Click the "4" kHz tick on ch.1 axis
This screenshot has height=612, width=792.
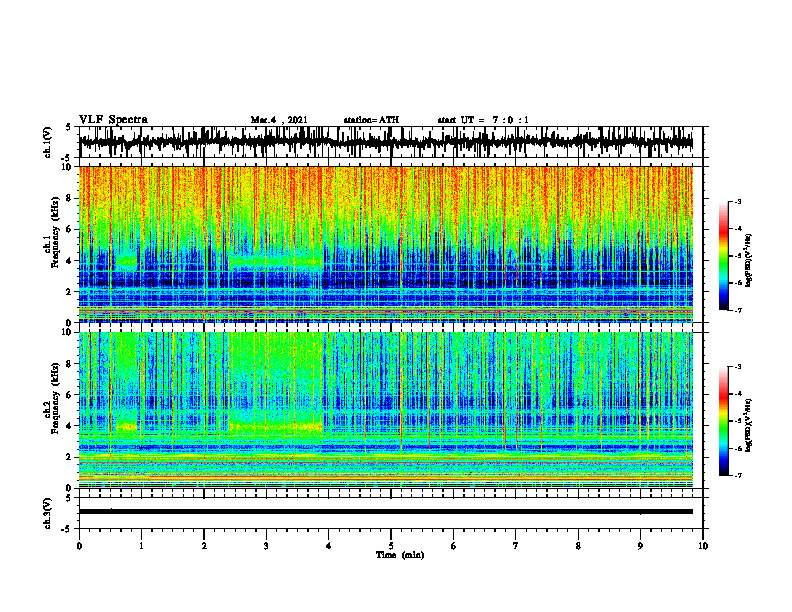tap(70, 261)
